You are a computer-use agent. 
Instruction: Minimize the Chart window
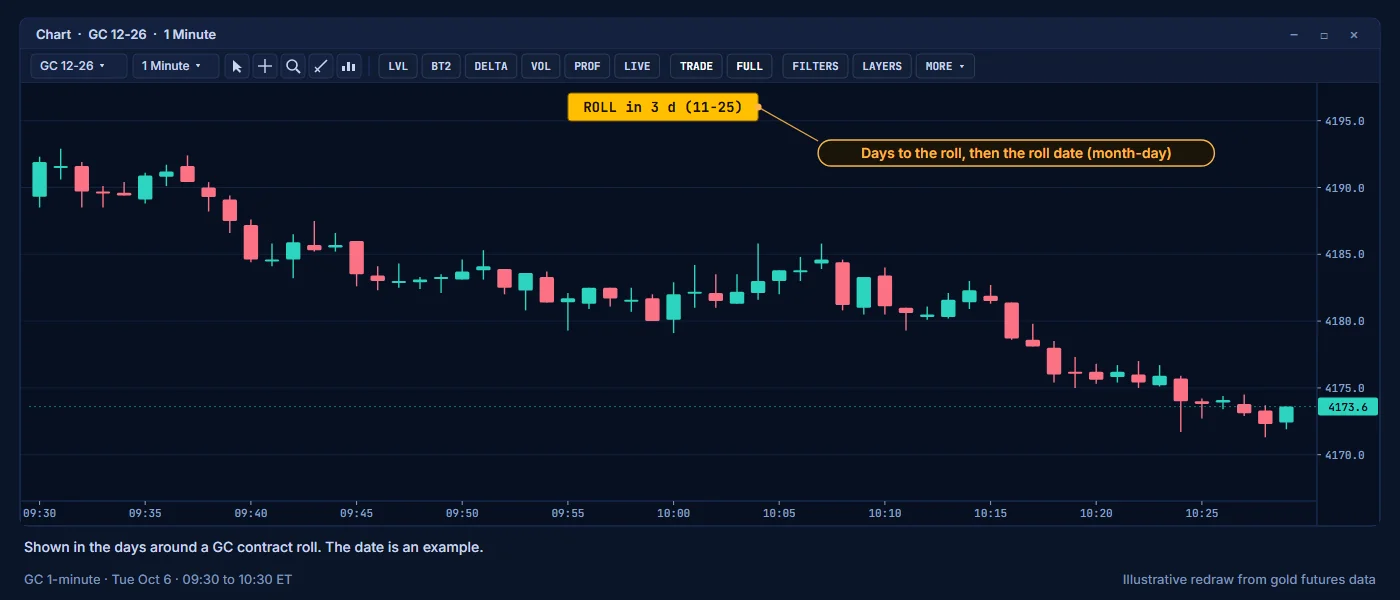(x=1294, y=35)
